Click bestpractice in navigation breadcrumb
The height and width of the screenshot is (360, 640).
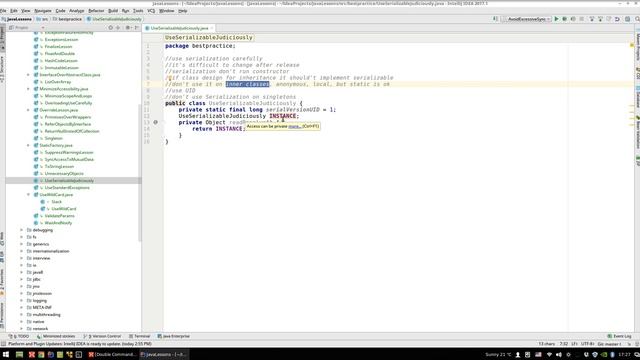[x=67, y=19]
